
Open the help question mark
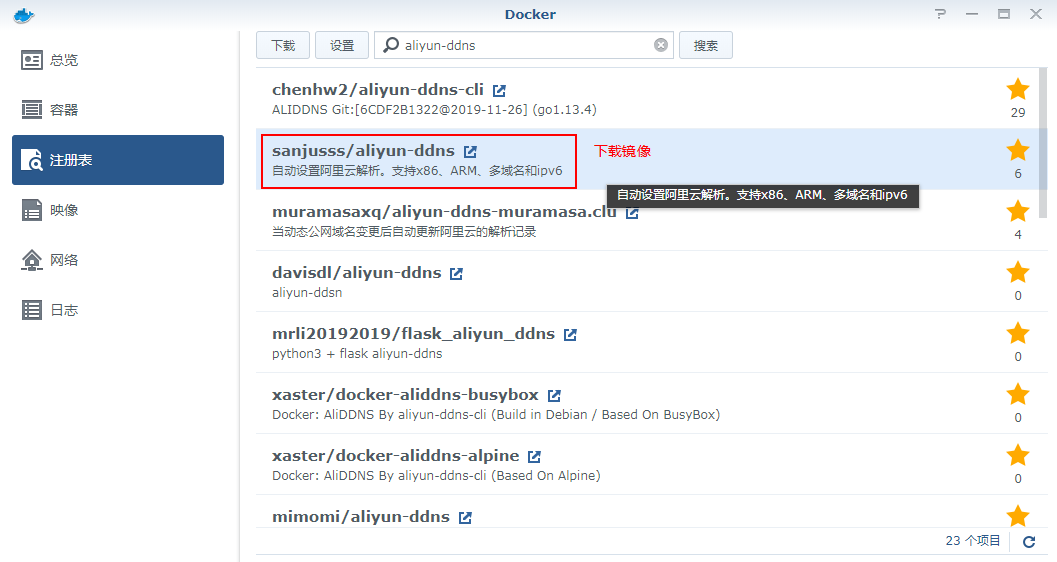tap(940, 14)
